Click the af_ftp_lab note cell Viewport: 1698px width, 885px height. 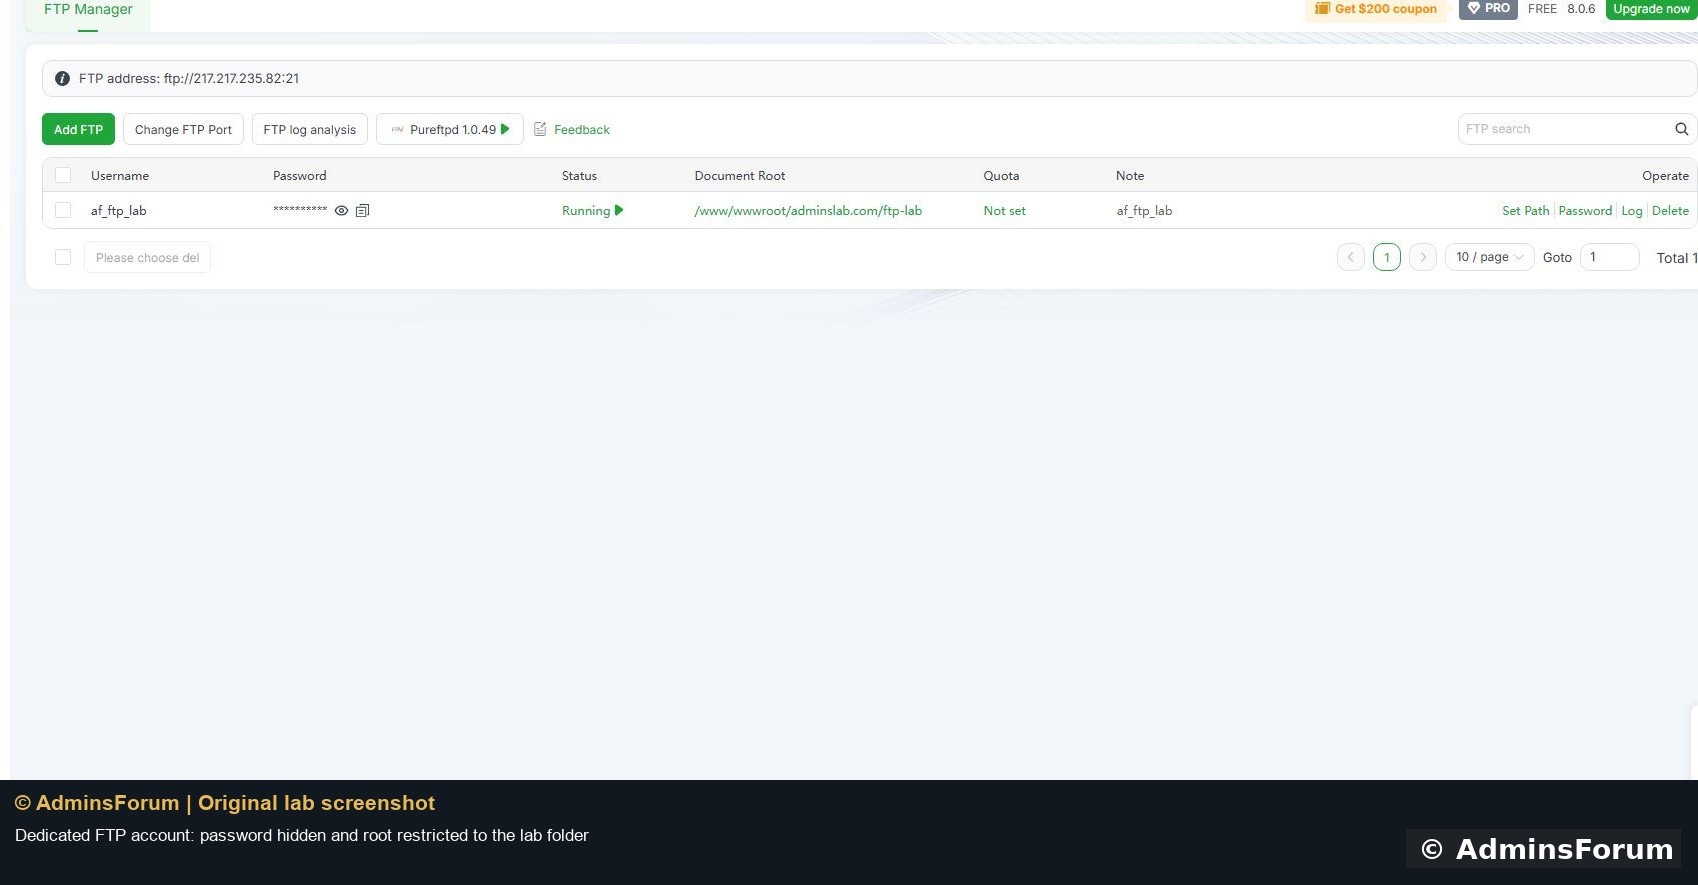point(1144,211)
